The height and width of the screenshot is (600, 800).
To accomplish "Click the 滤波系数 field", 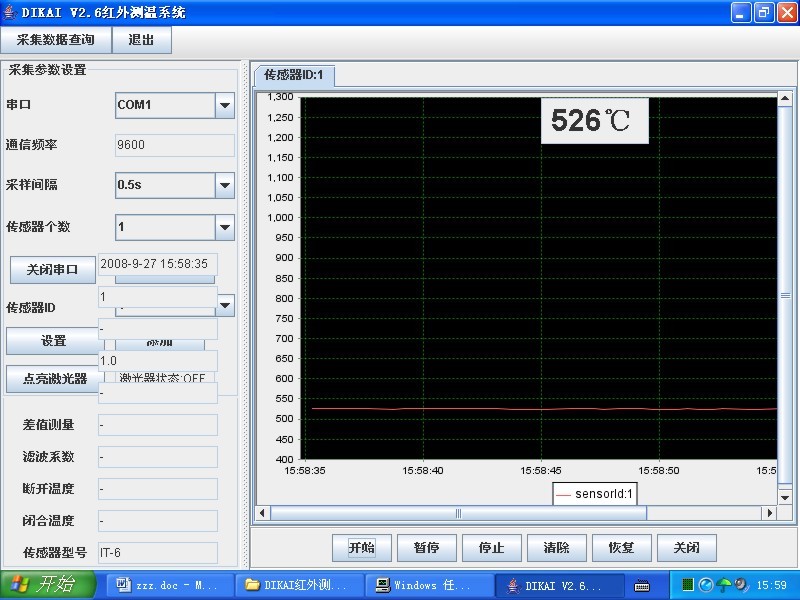I will [x=158, y=457].
